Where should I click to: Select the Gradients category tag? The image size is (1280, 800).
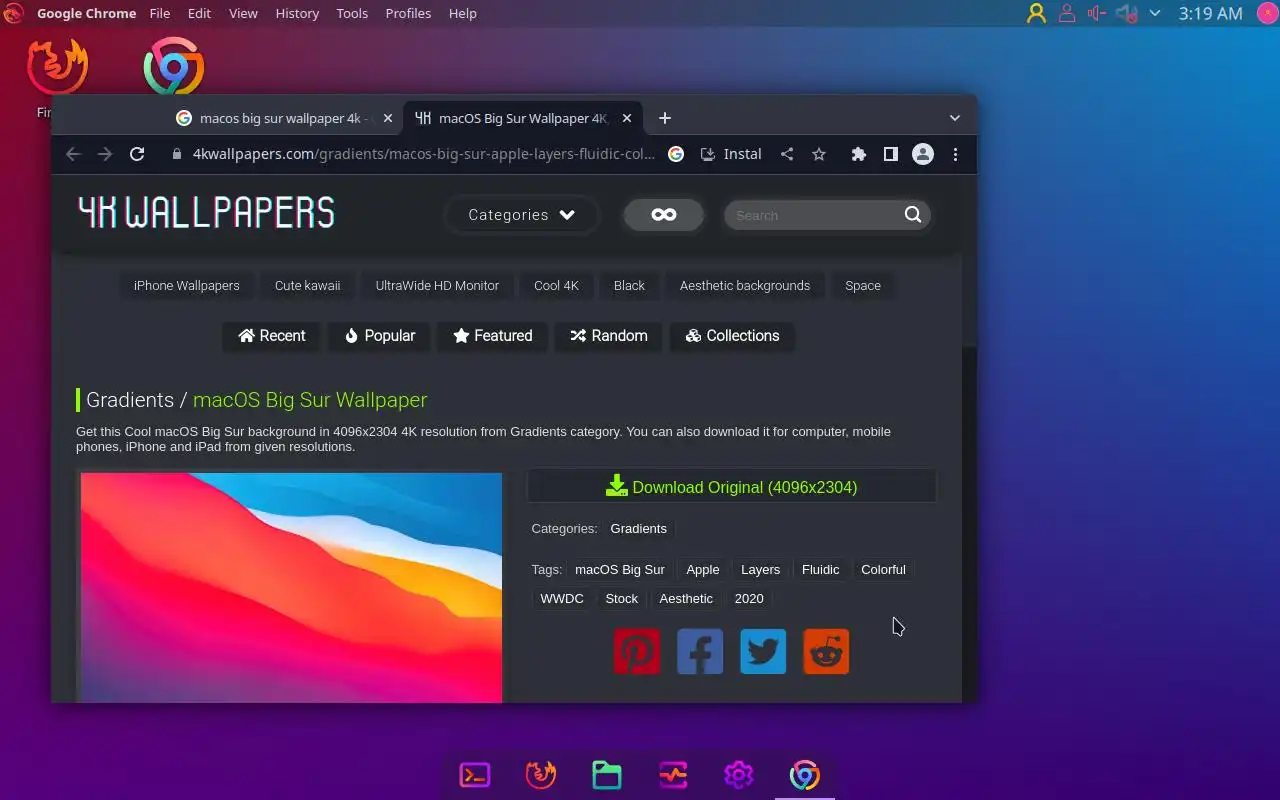click(638, 528)
